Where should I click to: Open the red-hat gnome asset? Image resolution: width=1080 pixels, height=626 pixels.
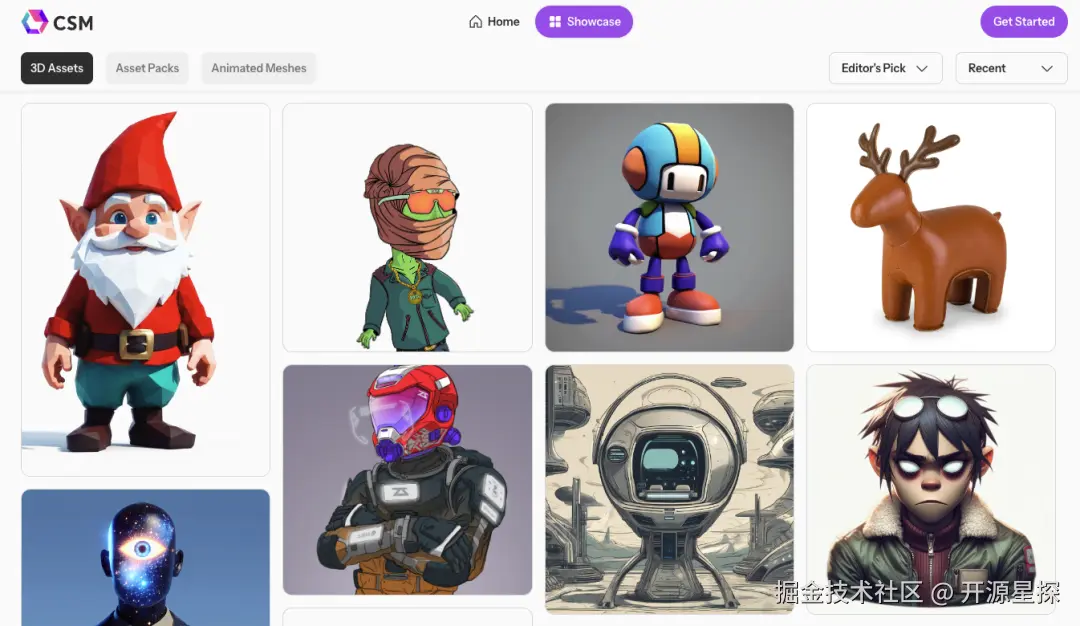[x=145, y=289]
